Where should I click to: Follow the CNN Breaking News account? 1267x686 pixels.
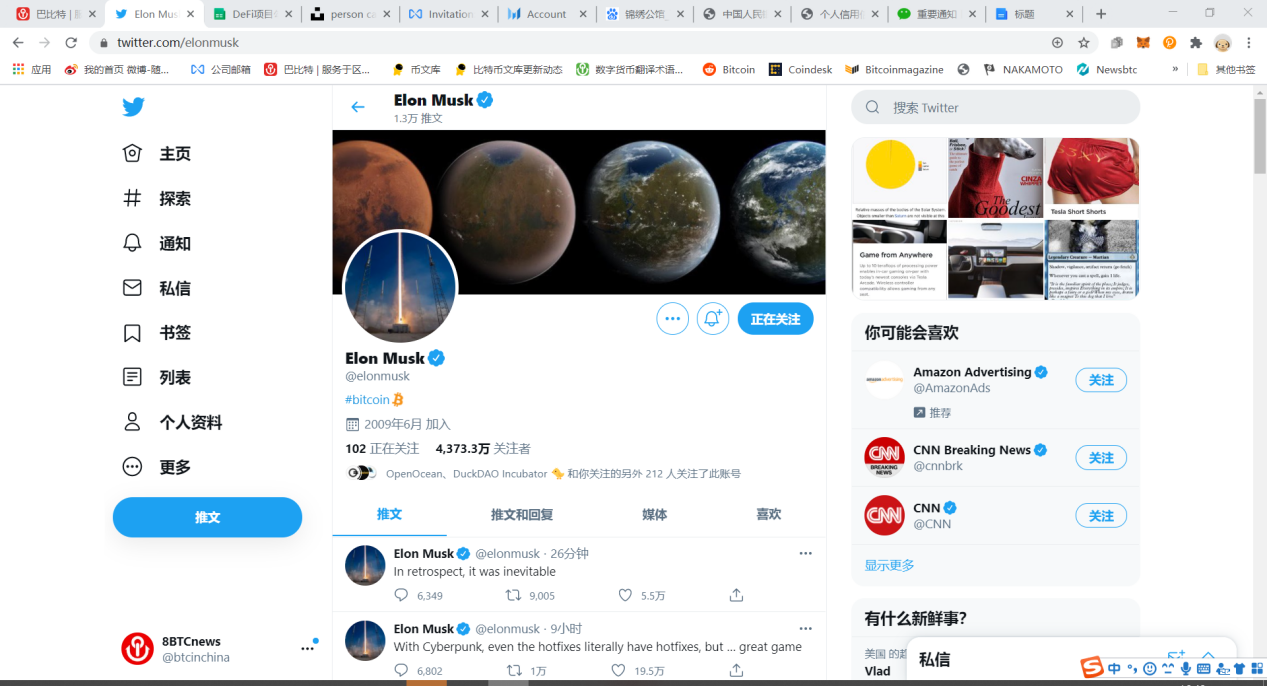(1101, 458)
